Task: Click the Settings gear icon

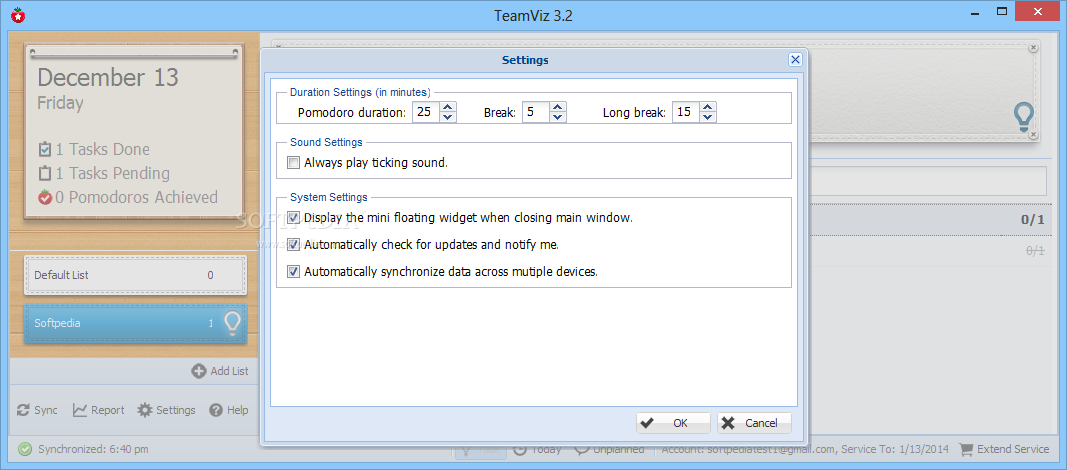Action: tap(144, 410)
